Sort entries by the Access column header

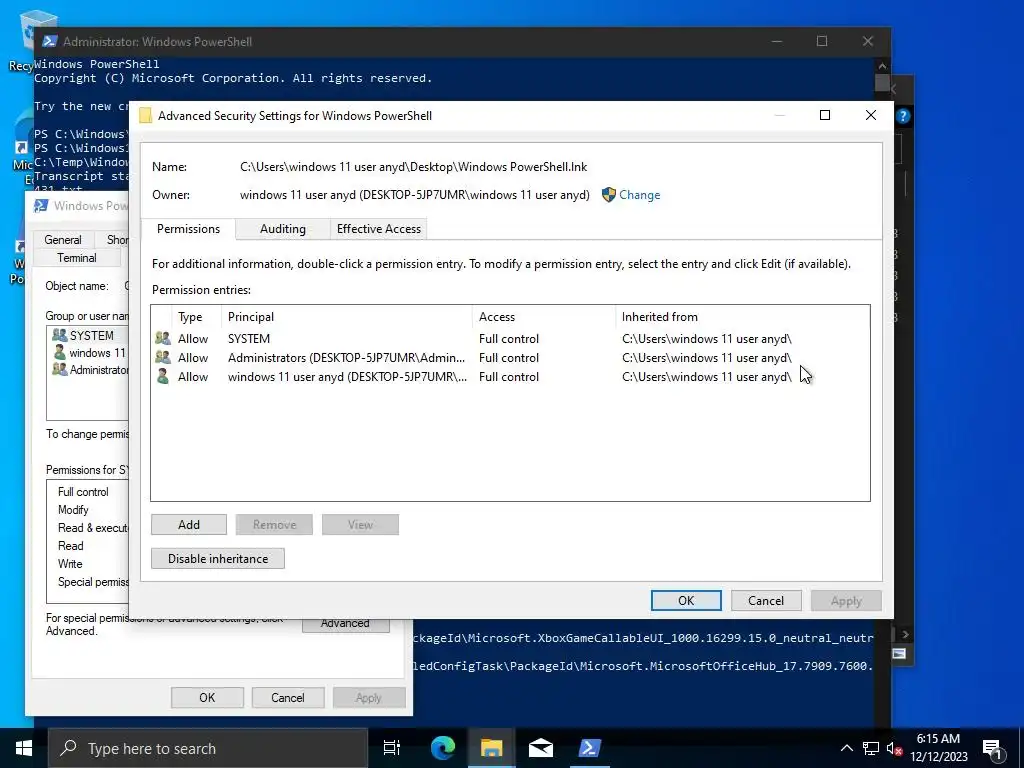click(543, 317)
